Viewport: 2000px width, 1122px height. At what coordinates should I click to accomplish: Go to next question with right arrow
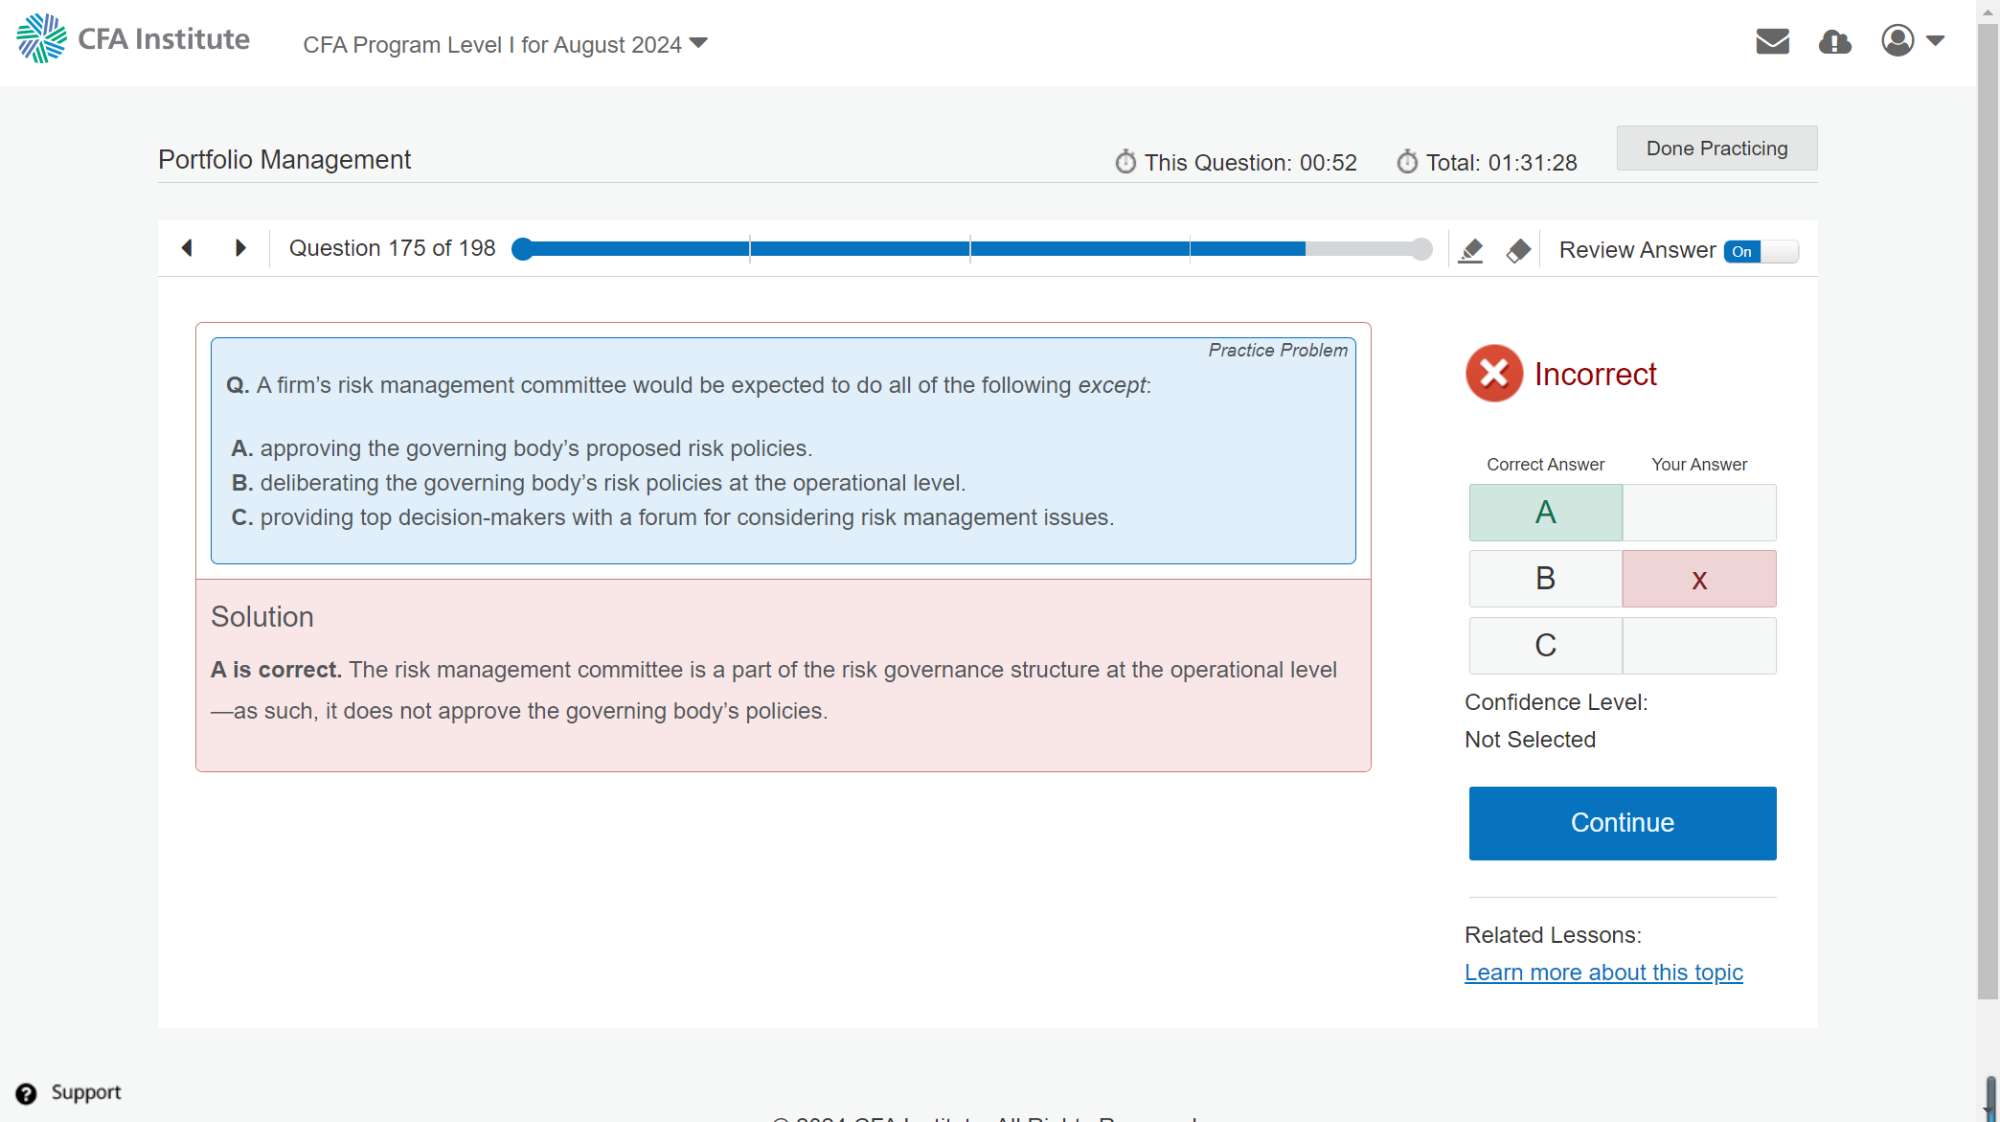240,248
